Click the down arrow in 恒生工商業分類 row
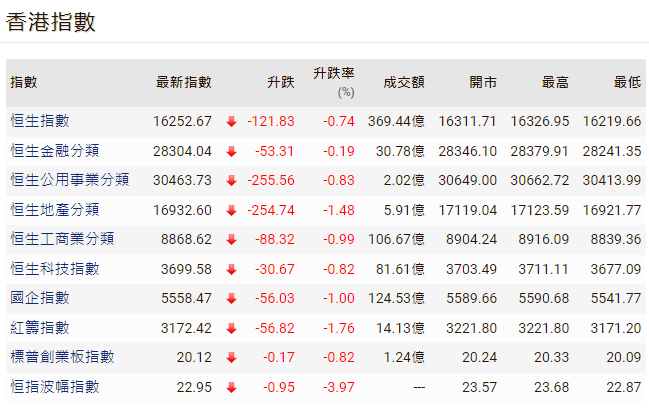The width and height of the screenshot is (649, 410). (x=231, y=240)
